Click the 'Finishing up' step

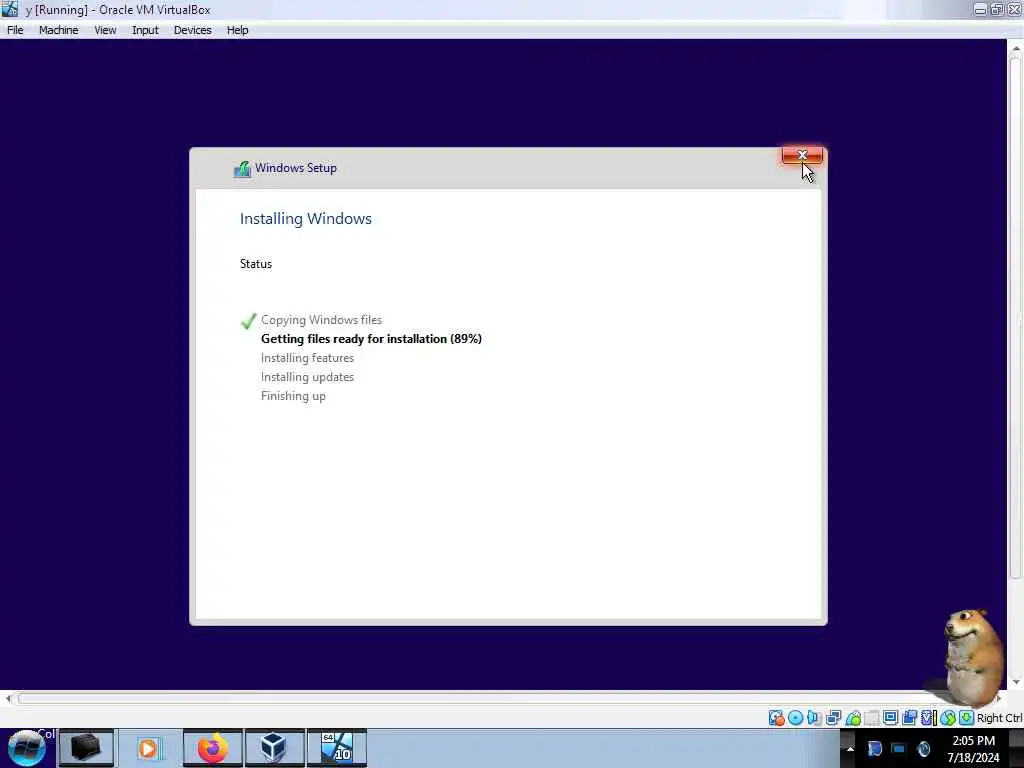(293, 396)
